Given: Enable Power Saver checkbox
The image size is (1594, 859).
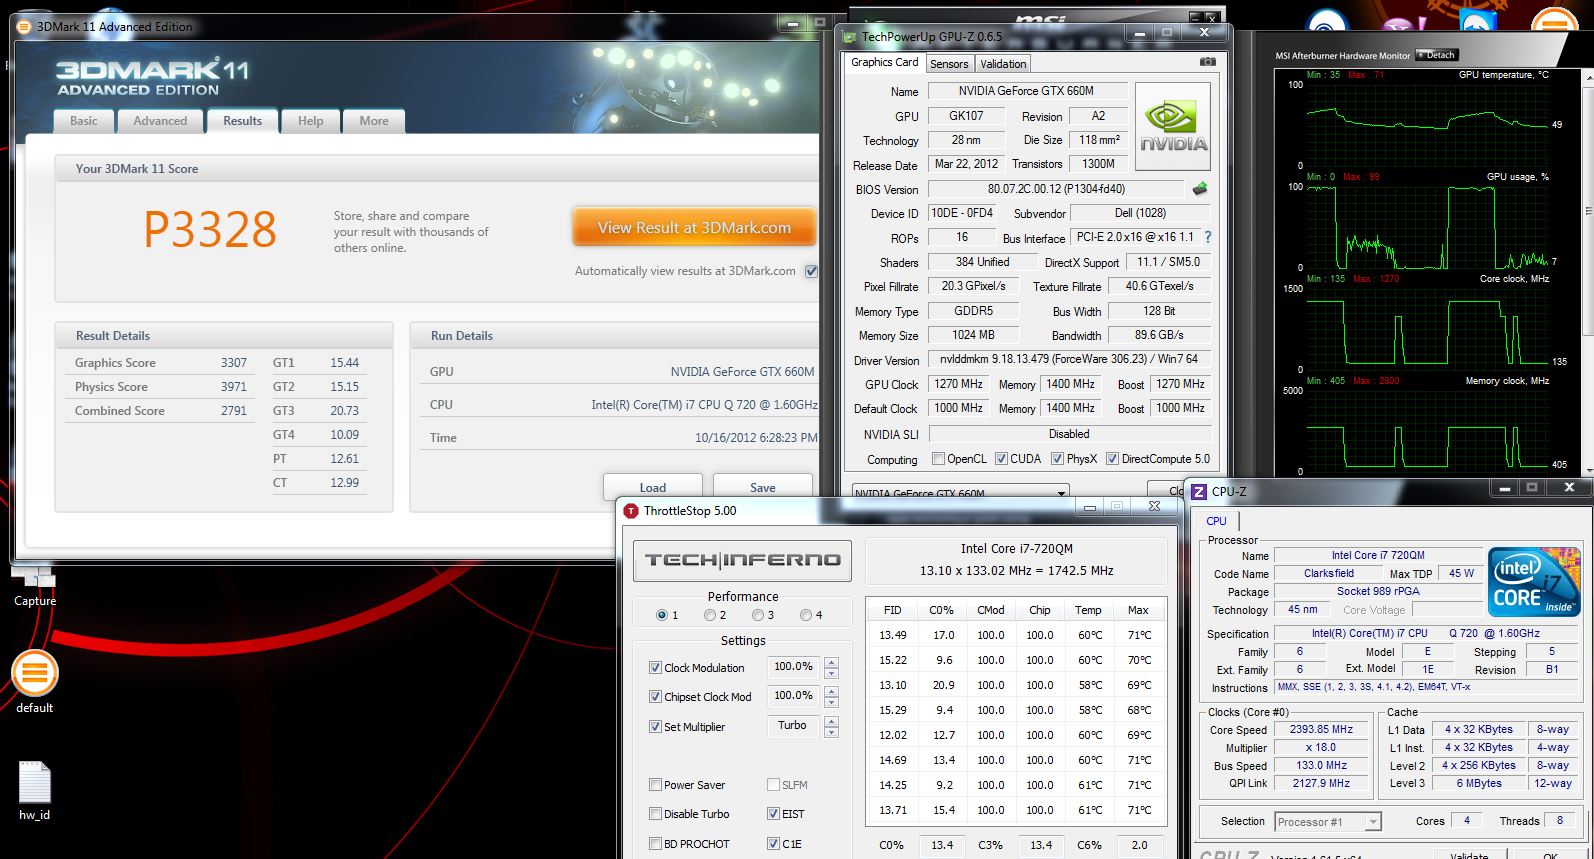Looking at the screenshot, I should (655, 784).
